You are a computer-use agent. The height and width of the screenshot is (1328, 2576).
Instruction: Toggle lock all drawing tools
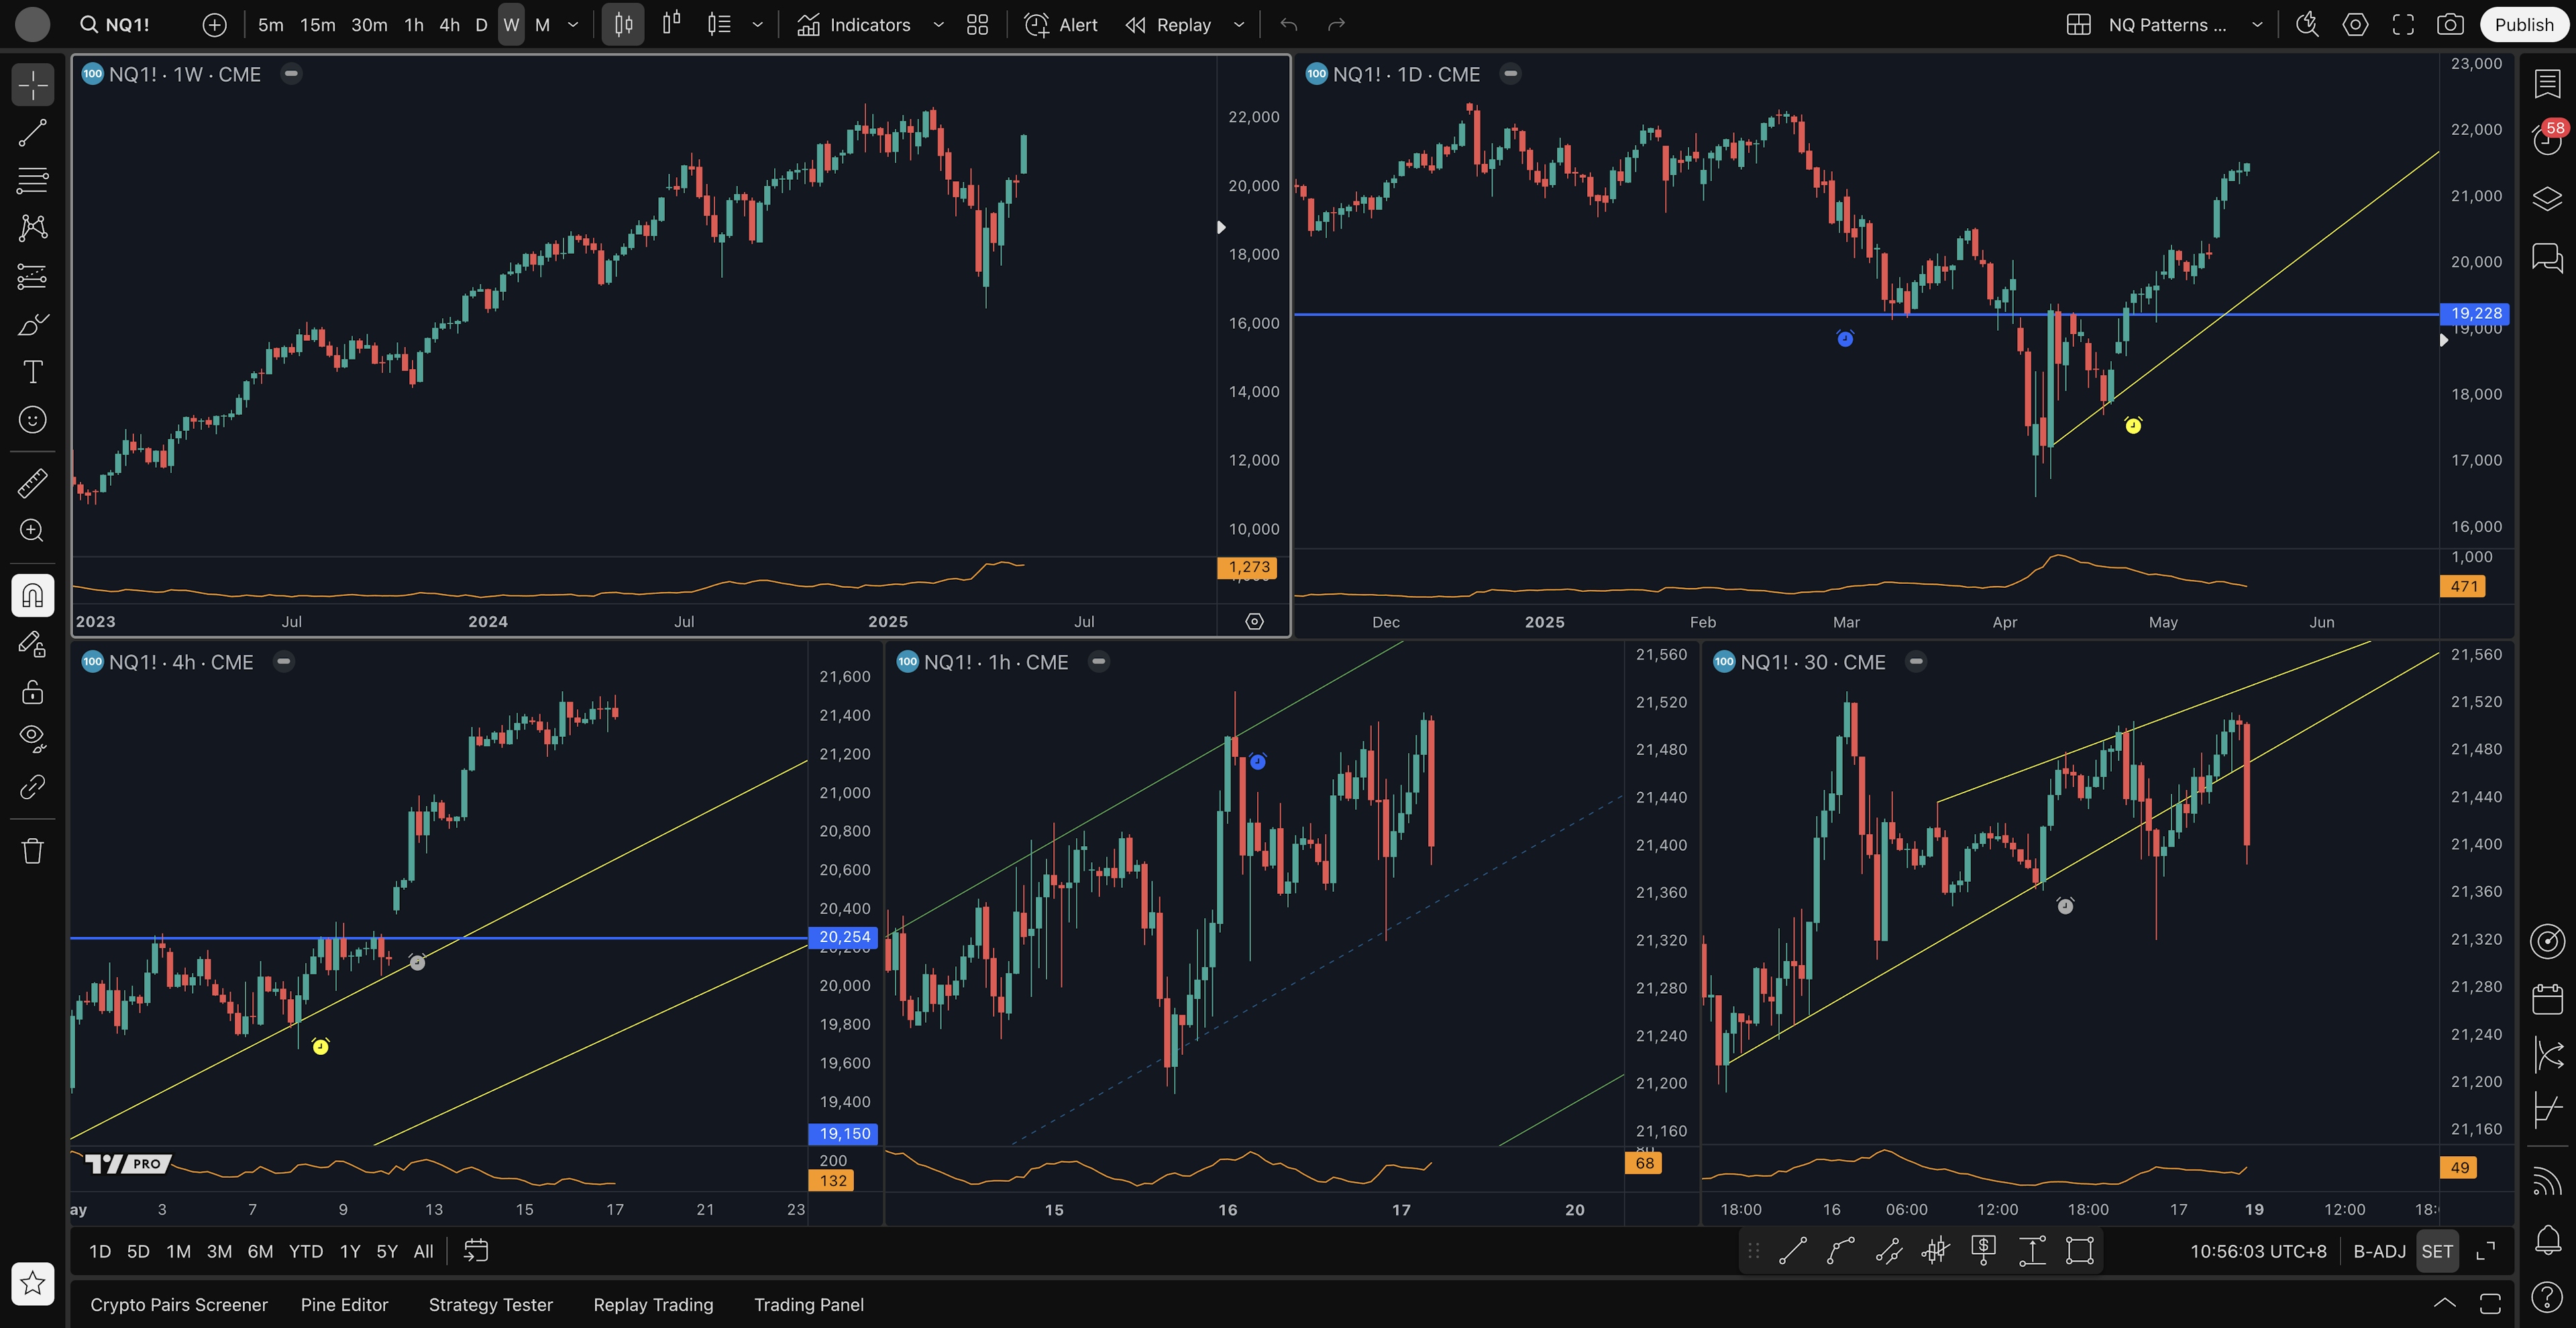[x=32, y=692]
